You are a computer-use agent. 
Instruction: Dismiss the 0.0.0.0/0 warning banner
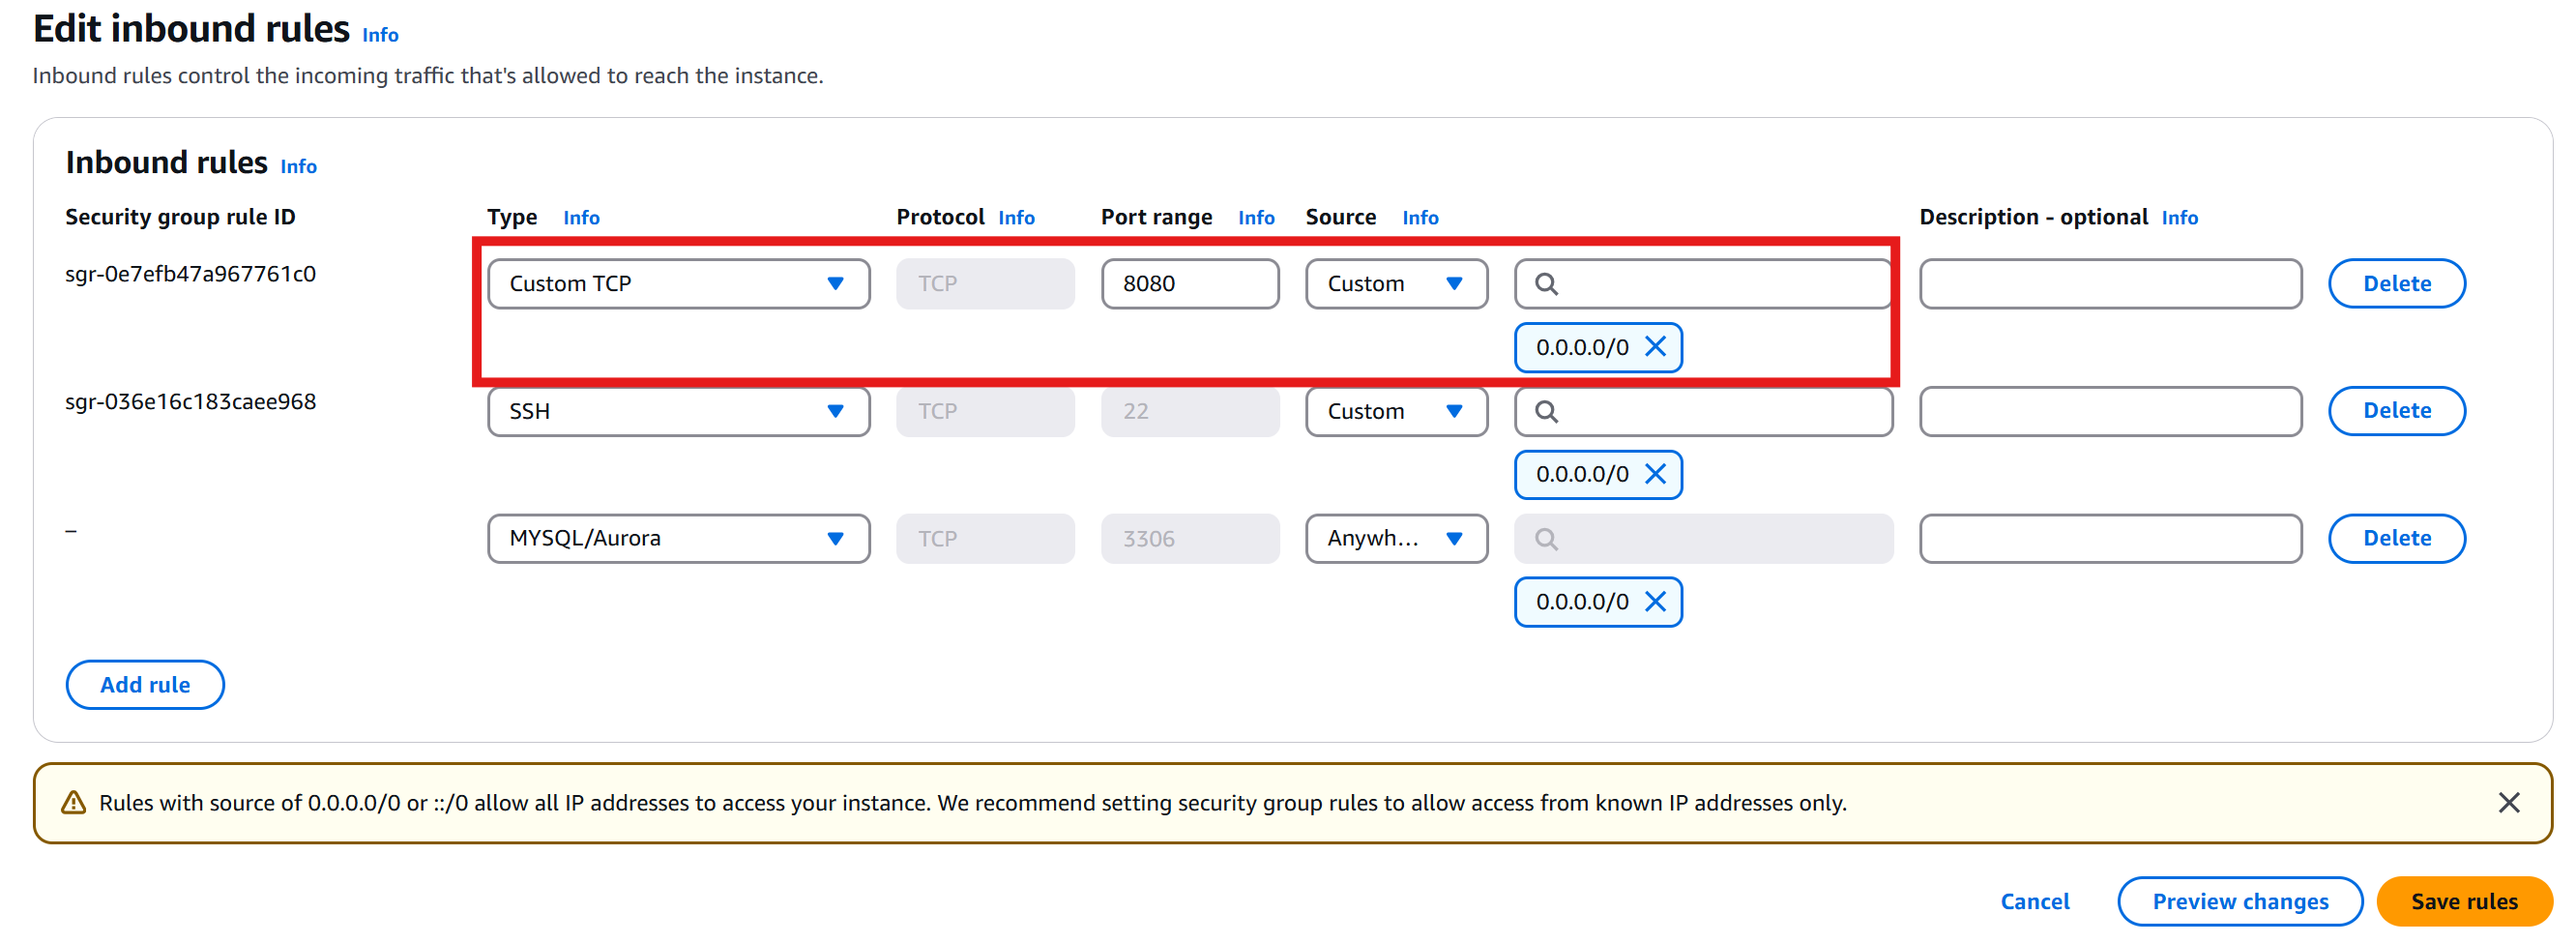pyautogui.click(x=2508, y=803)
